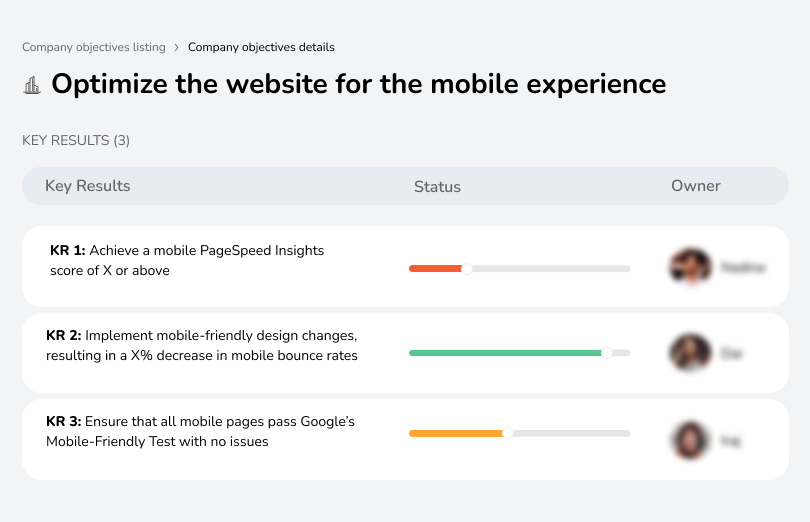Click KR 3 owner avatar photo
This screenshot has width=810, height=522.
tap(691, 440)
